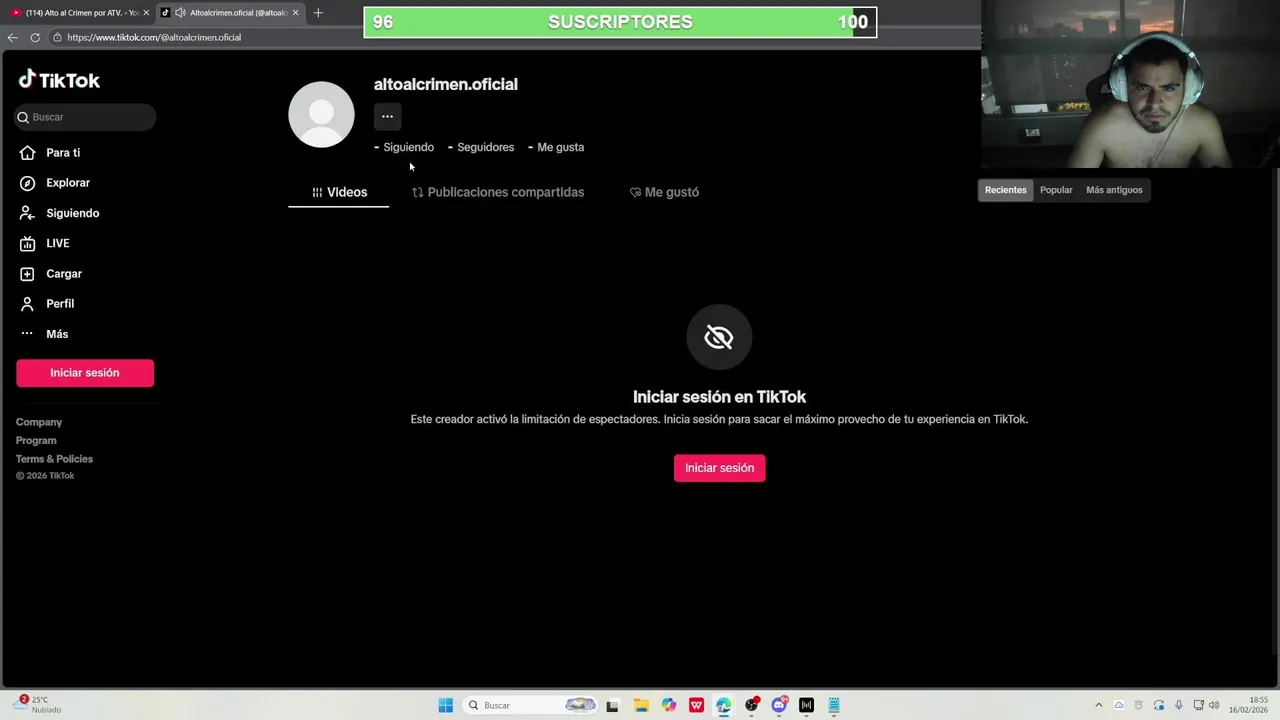Launch Copilot from taskbar
1280x720 pixels.
[669, 705]
